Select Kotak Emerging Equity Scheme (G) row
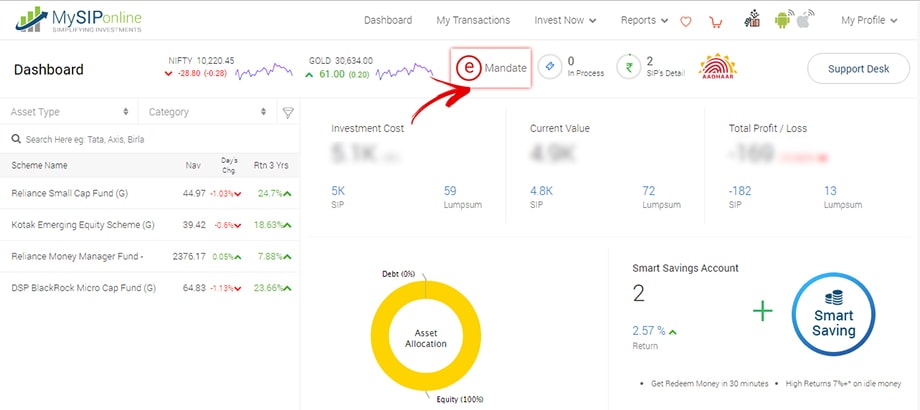 (150, 225)
